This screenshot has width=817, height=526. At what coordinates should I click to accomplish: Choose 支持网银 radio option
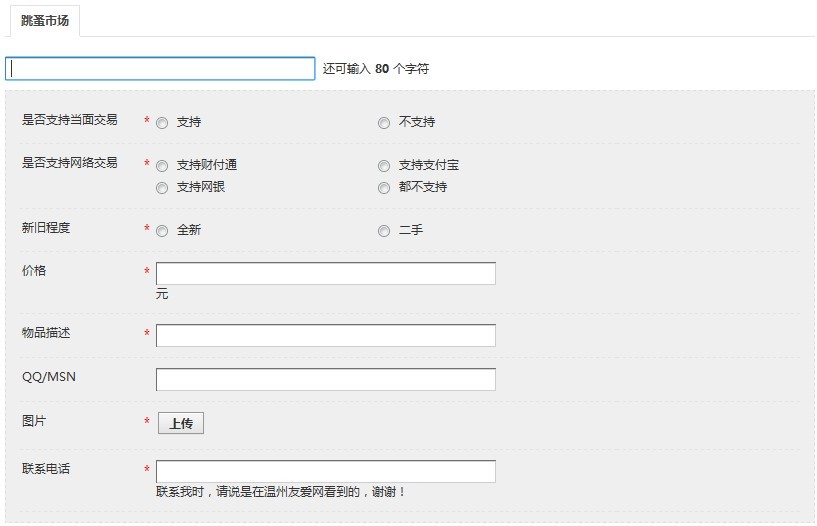[162, 188]
